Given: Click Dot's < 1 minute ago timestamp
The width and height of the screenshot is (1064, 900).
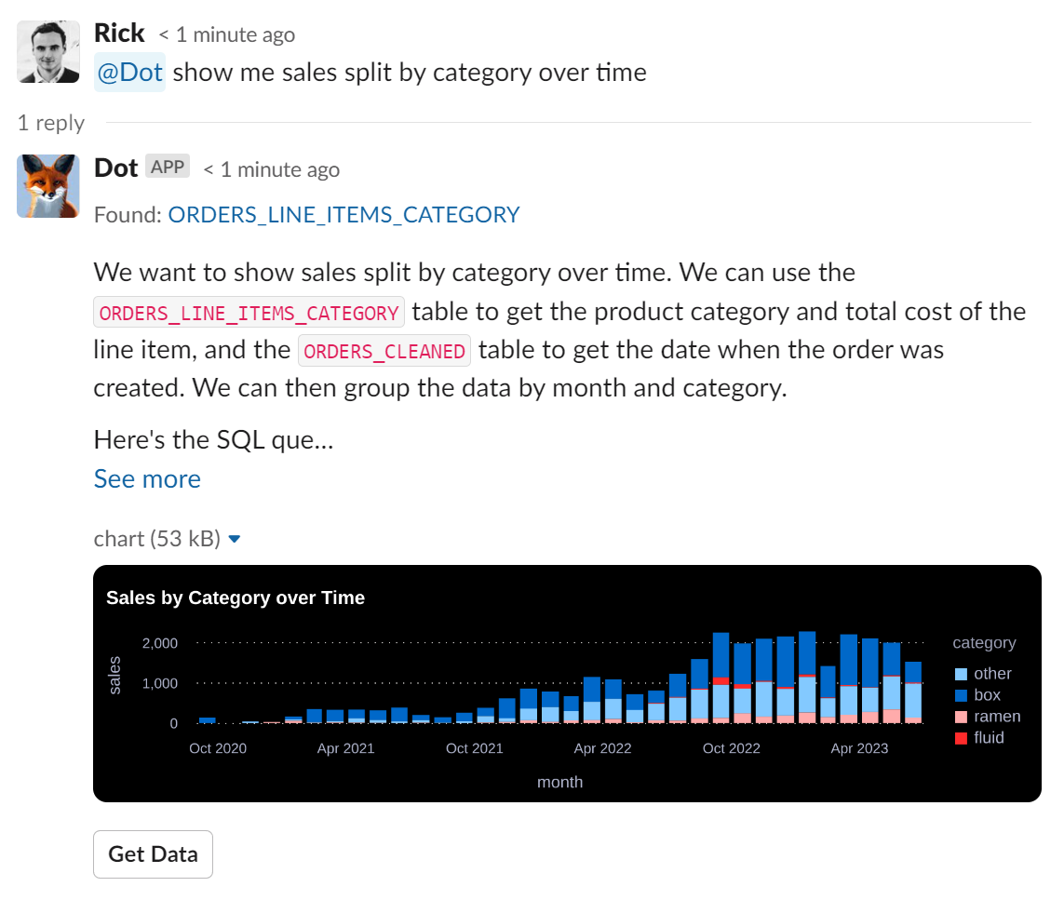Looking at the screenshot, I should click(x=271, y=170).
